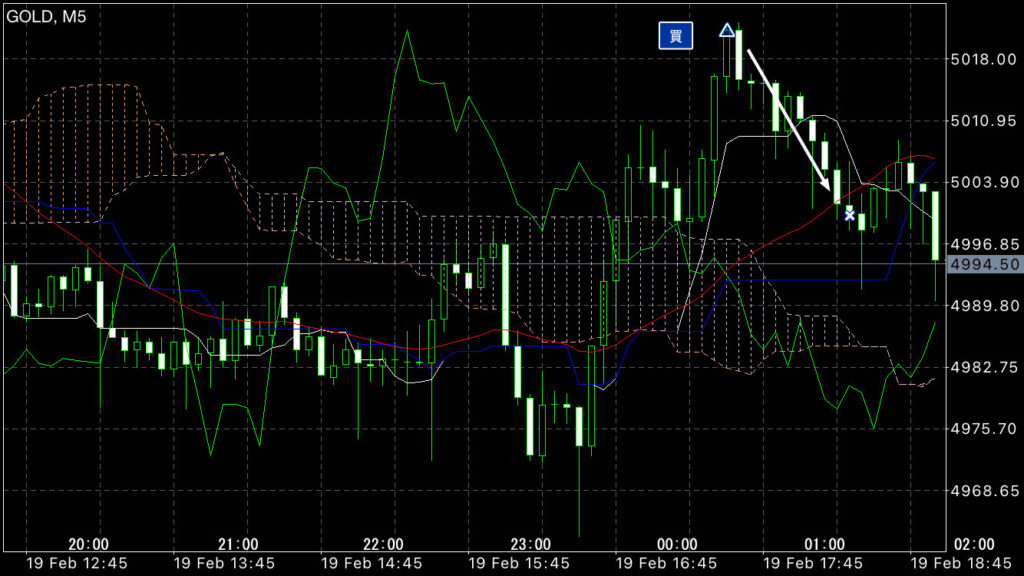Click the 19 Feb 14:45 date label

click(372, 563)
